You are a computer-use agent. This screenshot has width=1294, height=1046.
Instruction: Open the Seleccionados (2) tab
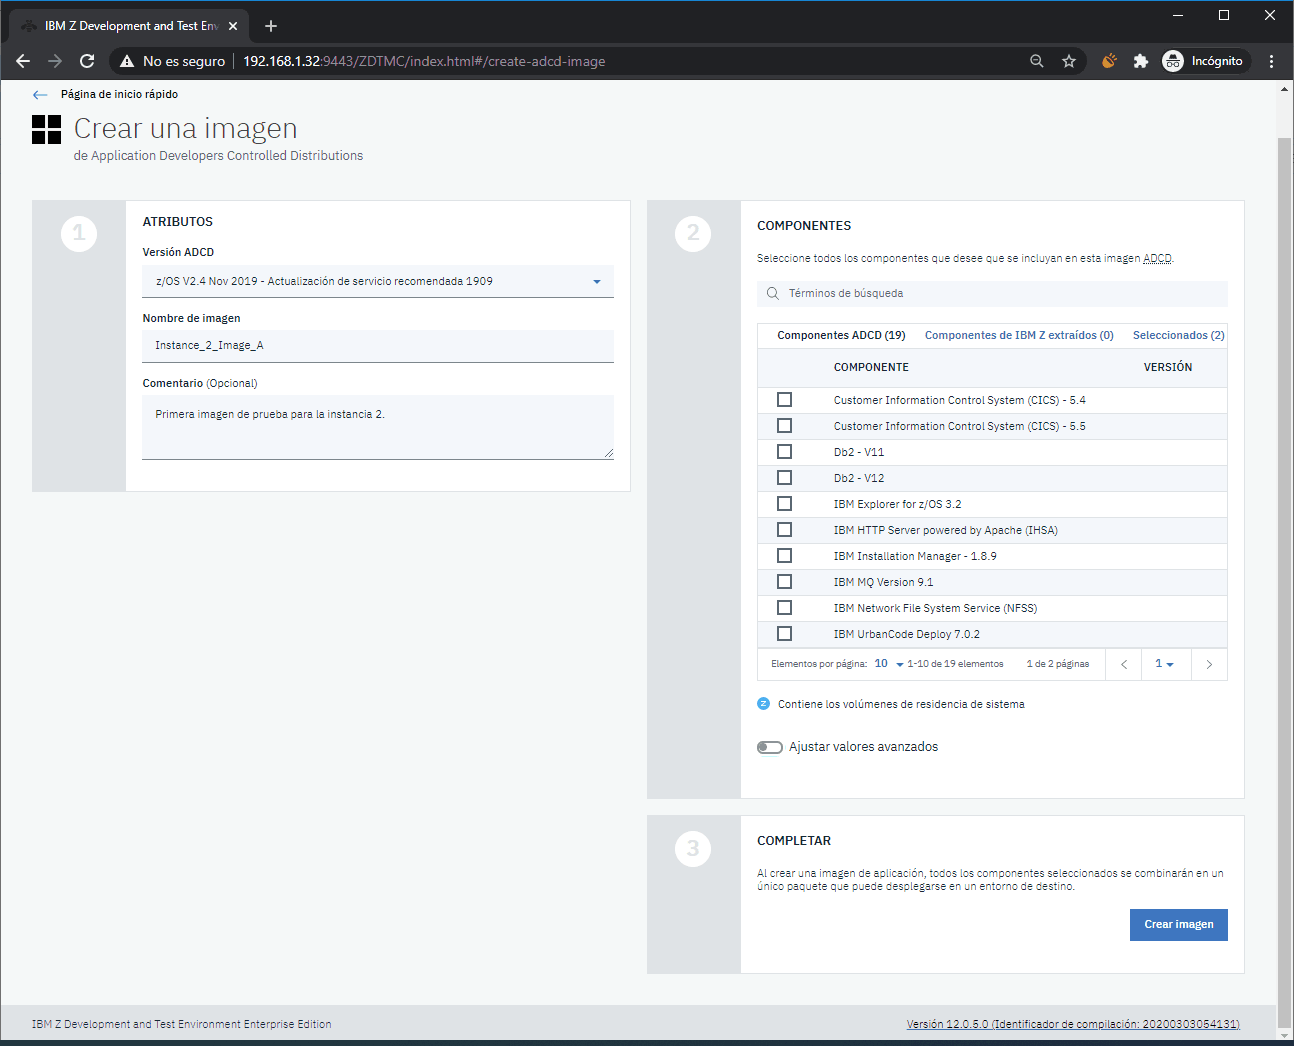(1178, 335)
